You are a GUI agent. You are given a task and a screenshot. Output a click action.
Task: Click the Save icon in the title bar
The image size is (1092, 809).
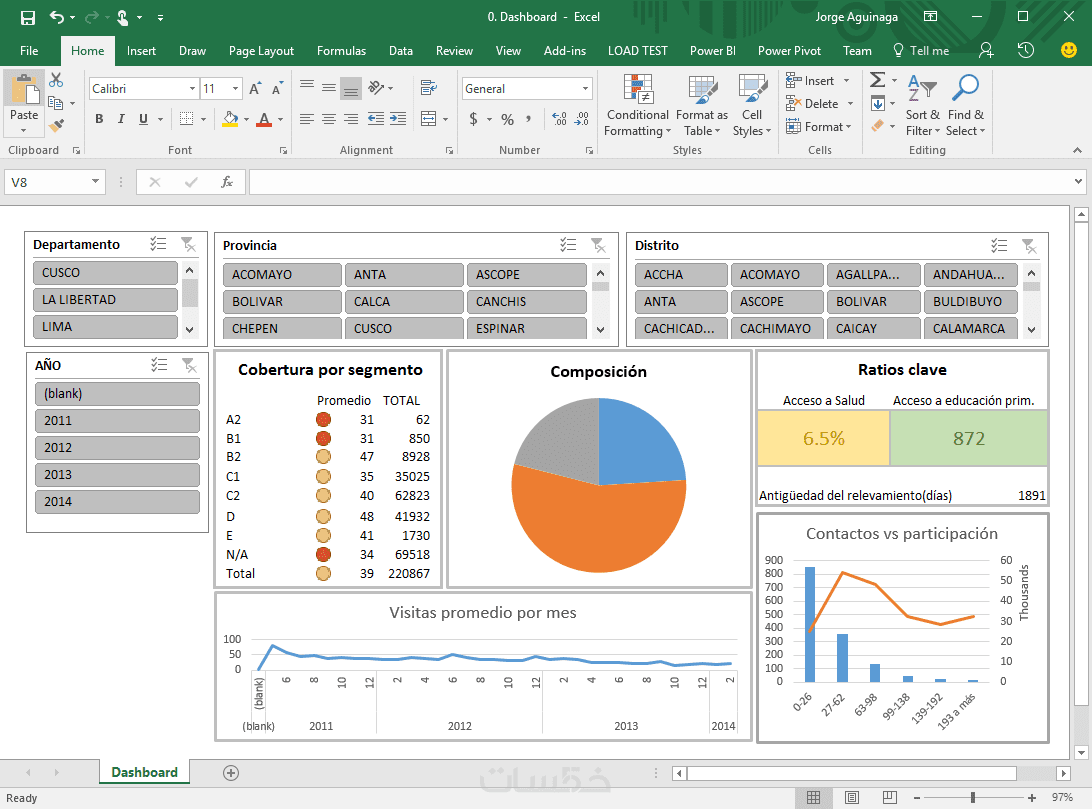[x=28, y=17]
